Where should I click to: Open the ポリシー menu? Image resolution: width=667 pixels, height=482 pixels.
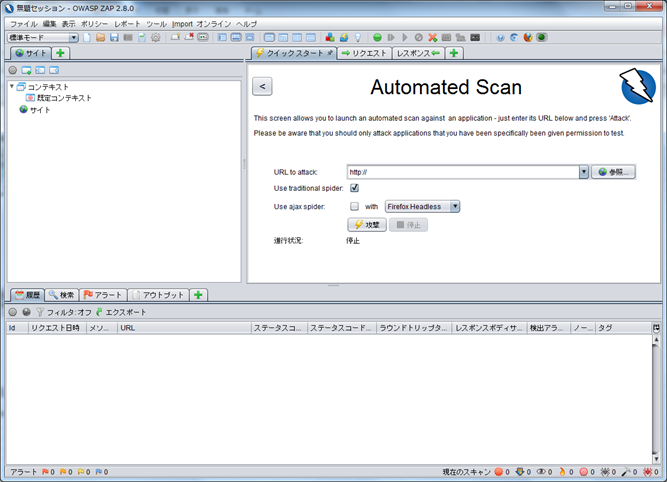[94, 24]
